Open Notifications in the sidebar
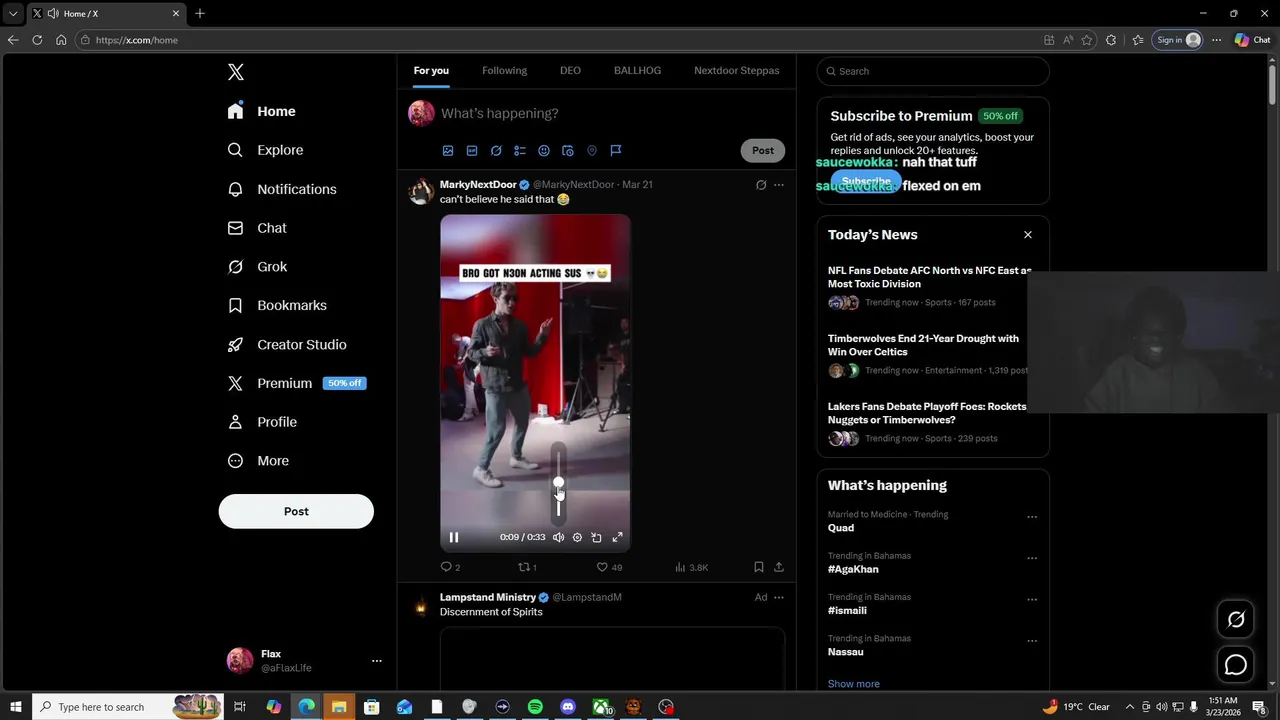 tap(283, 189)
